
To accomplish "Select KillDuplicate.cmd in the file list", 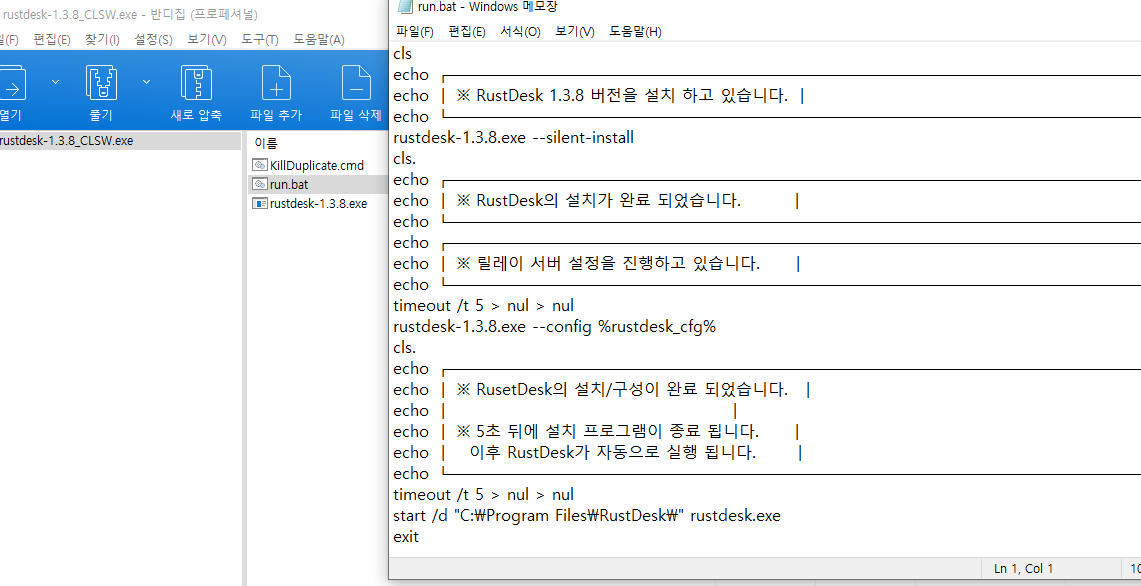I will pyautogui.click(x=317, y=165).
